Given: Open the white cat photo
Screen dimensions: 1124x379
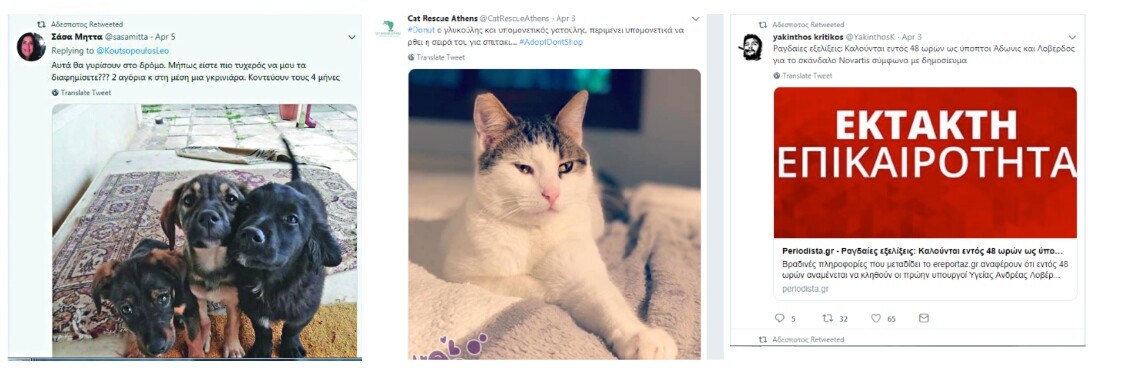Looking at the screenshot, I should click(x=554, y=214).
